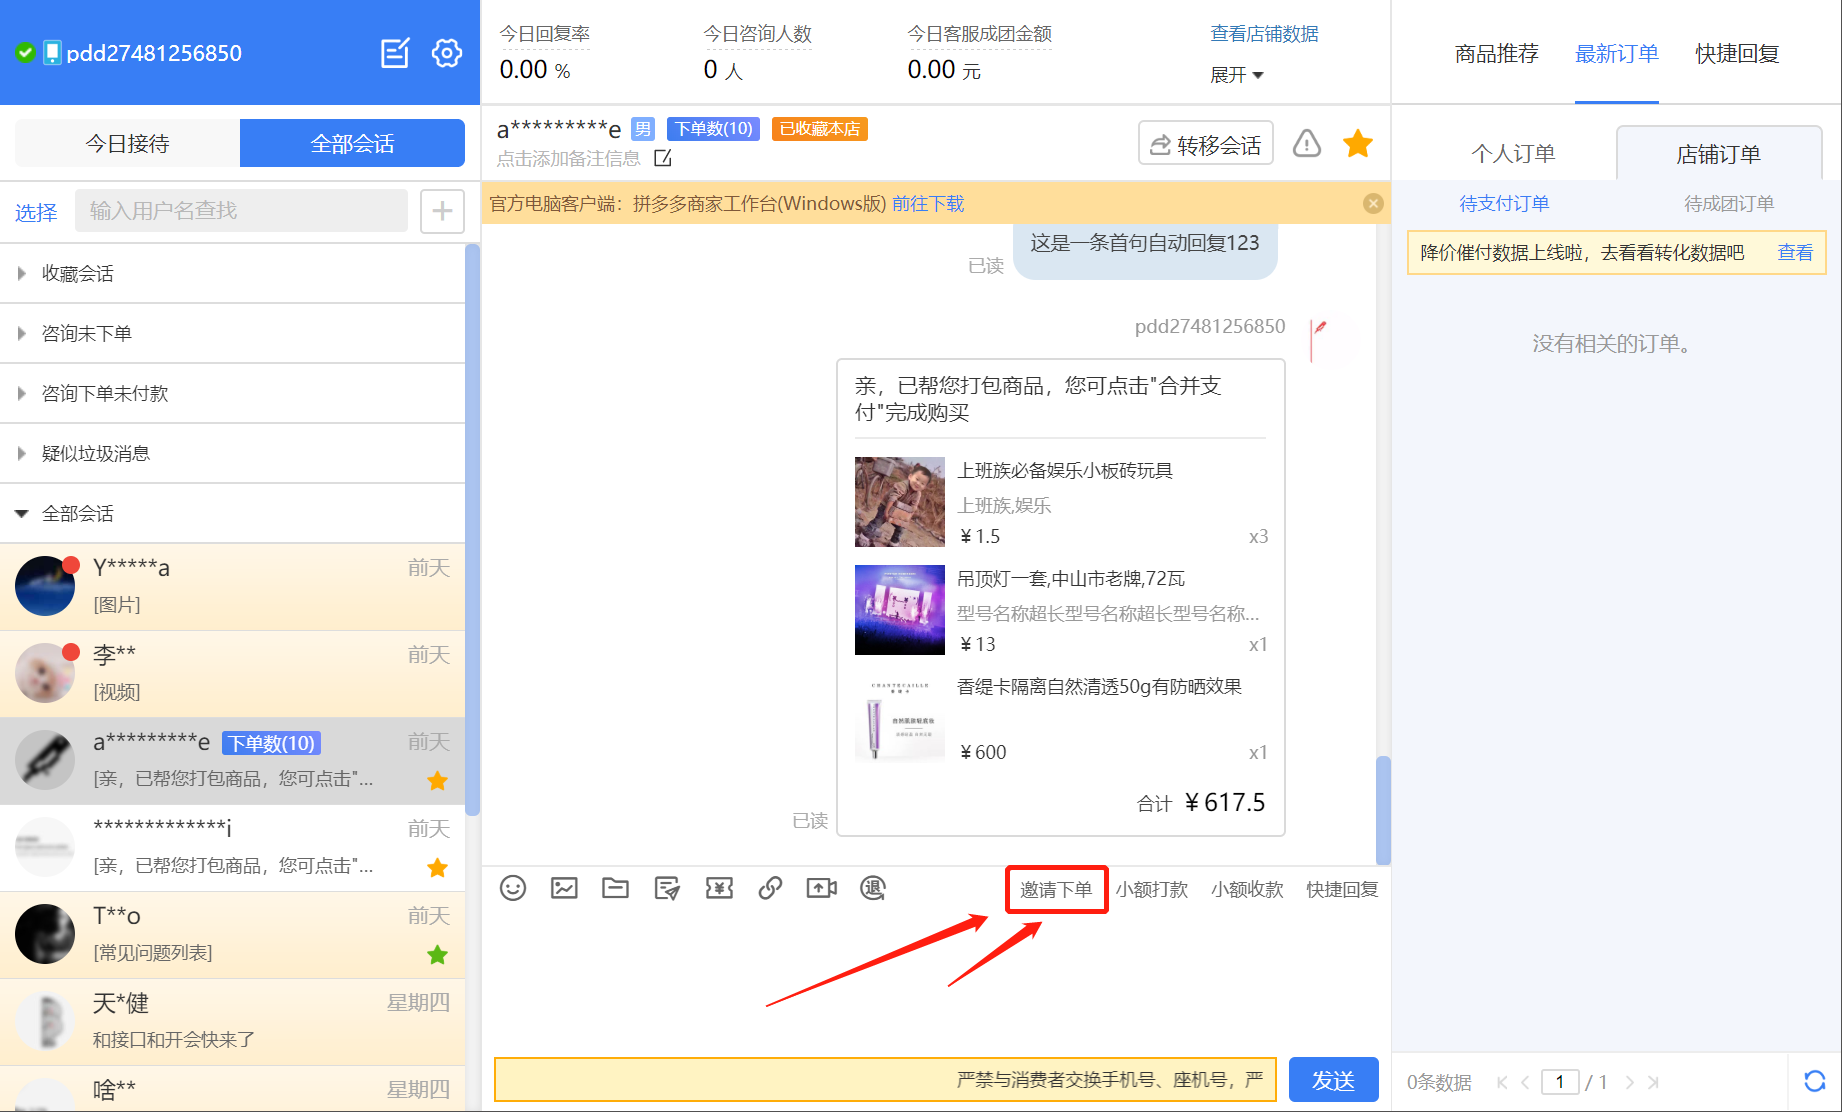Switch to 今日接待 tab
This screenshot has width=1842, height=1112.
click(x=127, y=143)
